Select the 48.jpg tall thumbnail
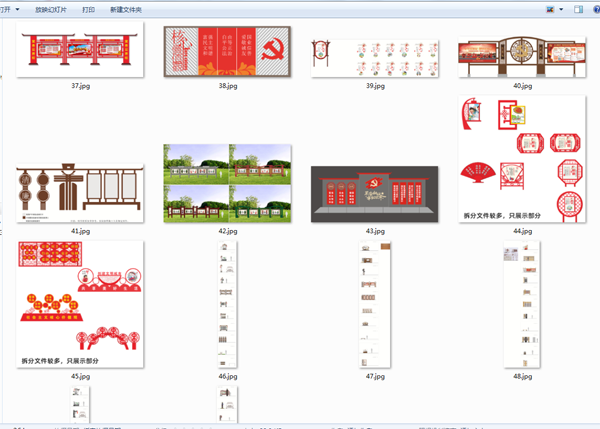Image resolution: width=600 pixels, height=429 pixels. (521, 304)
